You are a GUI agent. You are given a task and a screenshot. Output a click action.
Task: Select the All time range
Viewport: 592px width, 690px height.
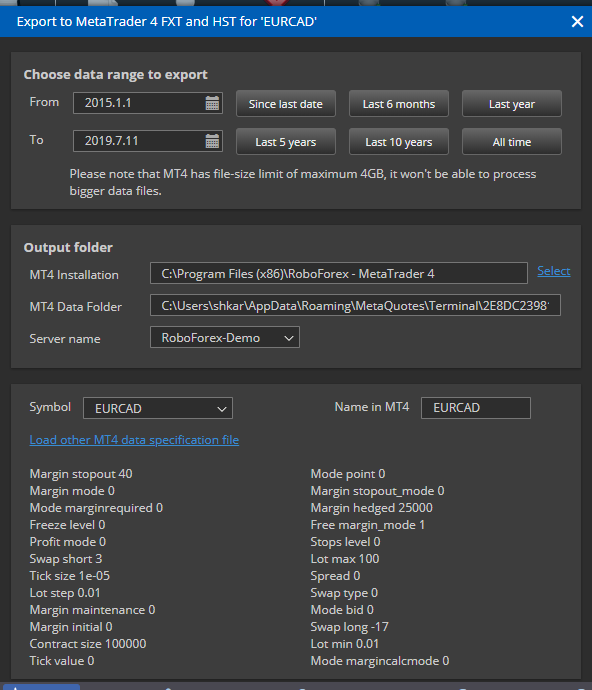(512, 142)
